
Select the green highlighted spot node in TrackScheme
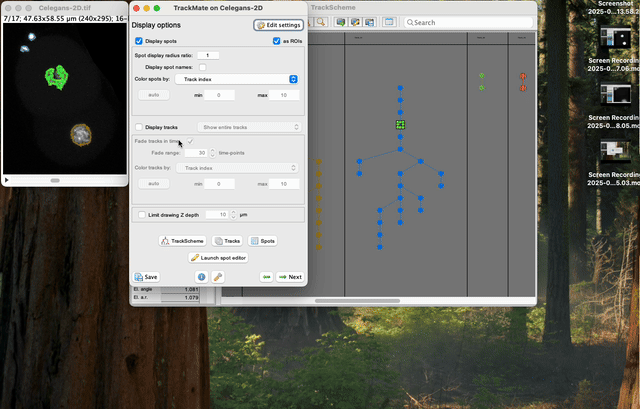(x=400, y=124)
